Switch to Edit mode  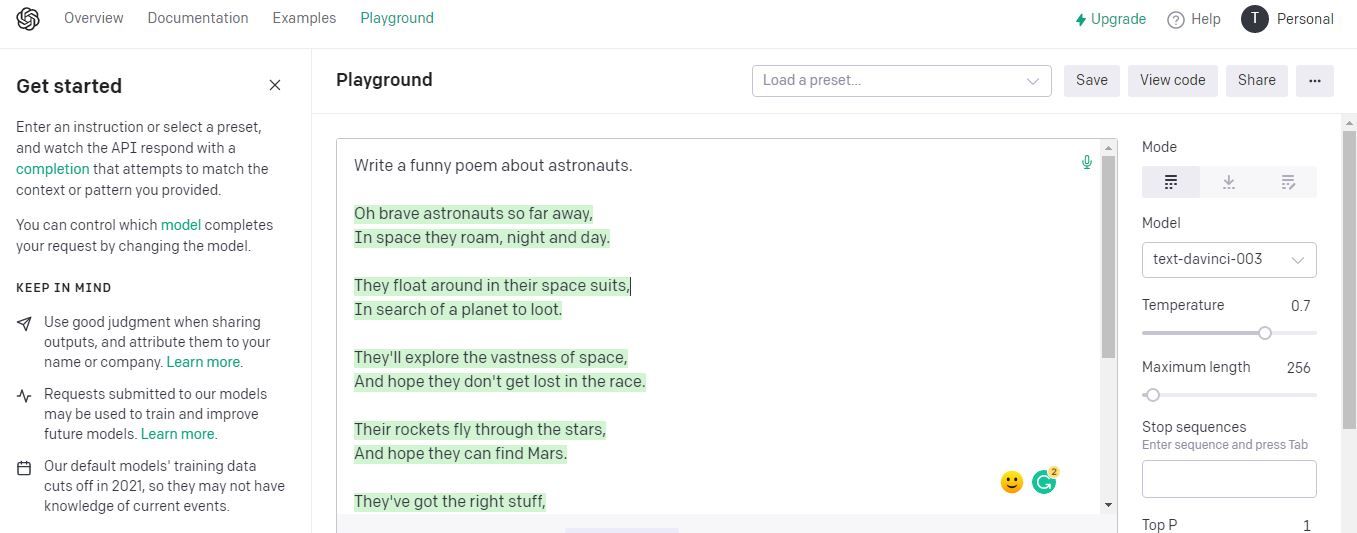click(x=1288, y=182)
